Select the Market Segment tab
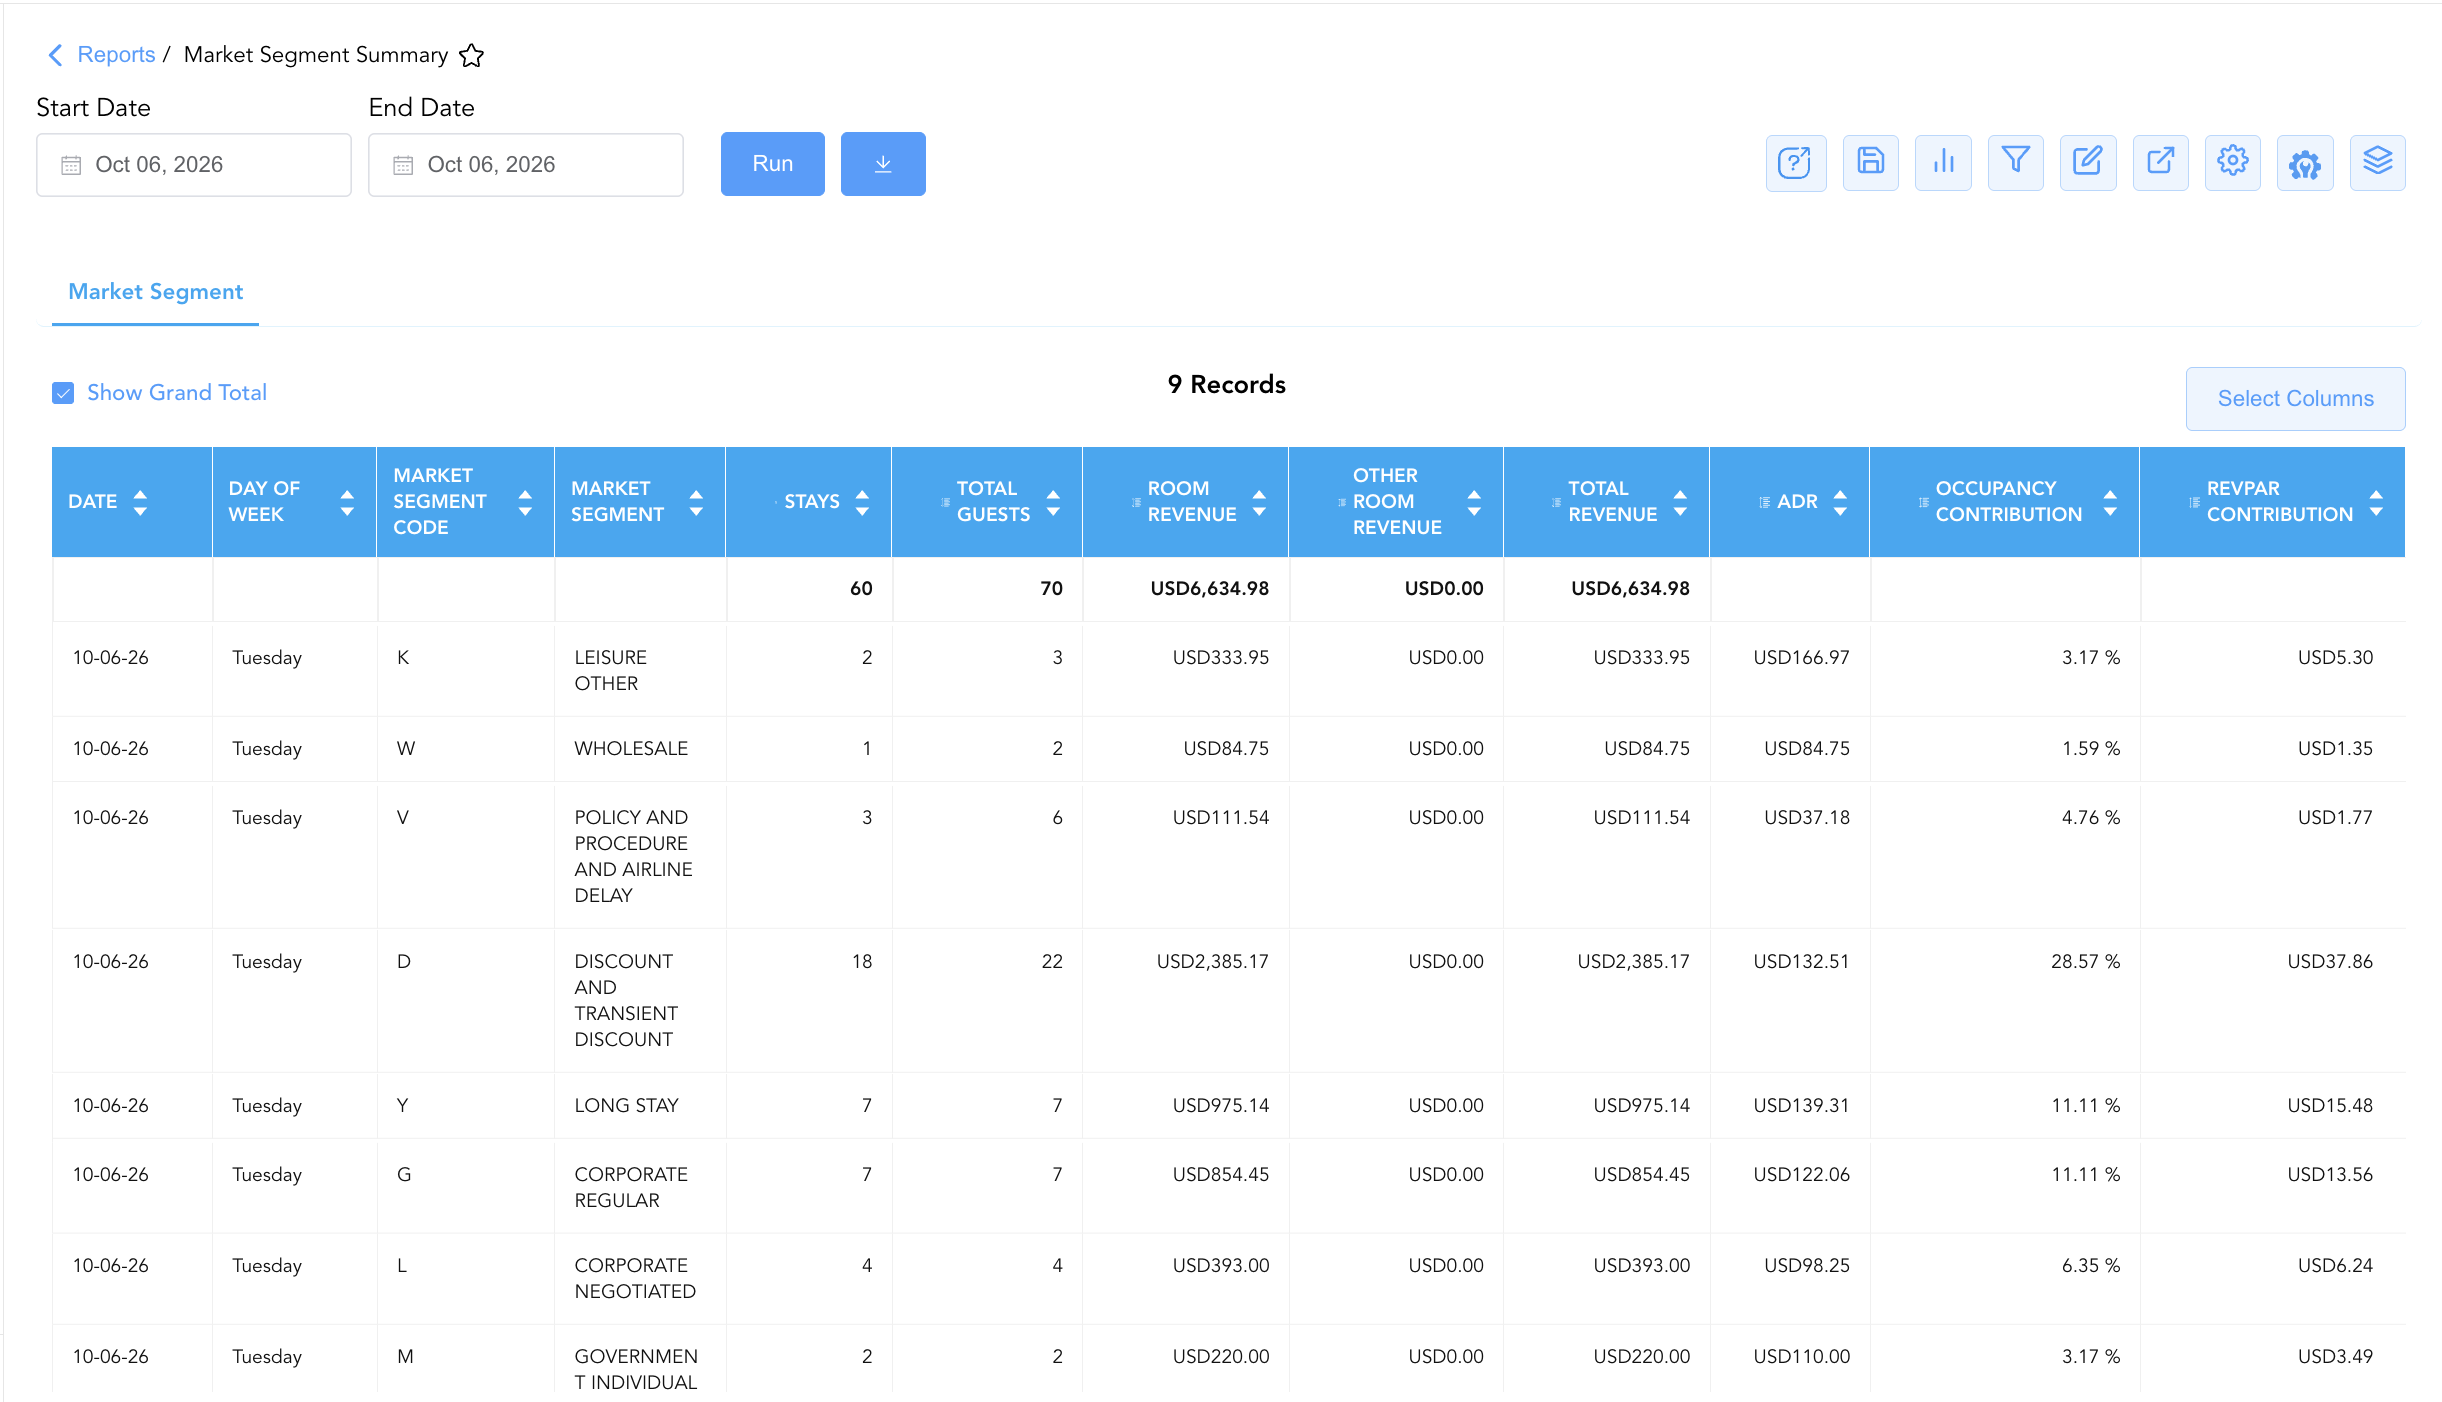2442x1402 pixels. point(155,292)
